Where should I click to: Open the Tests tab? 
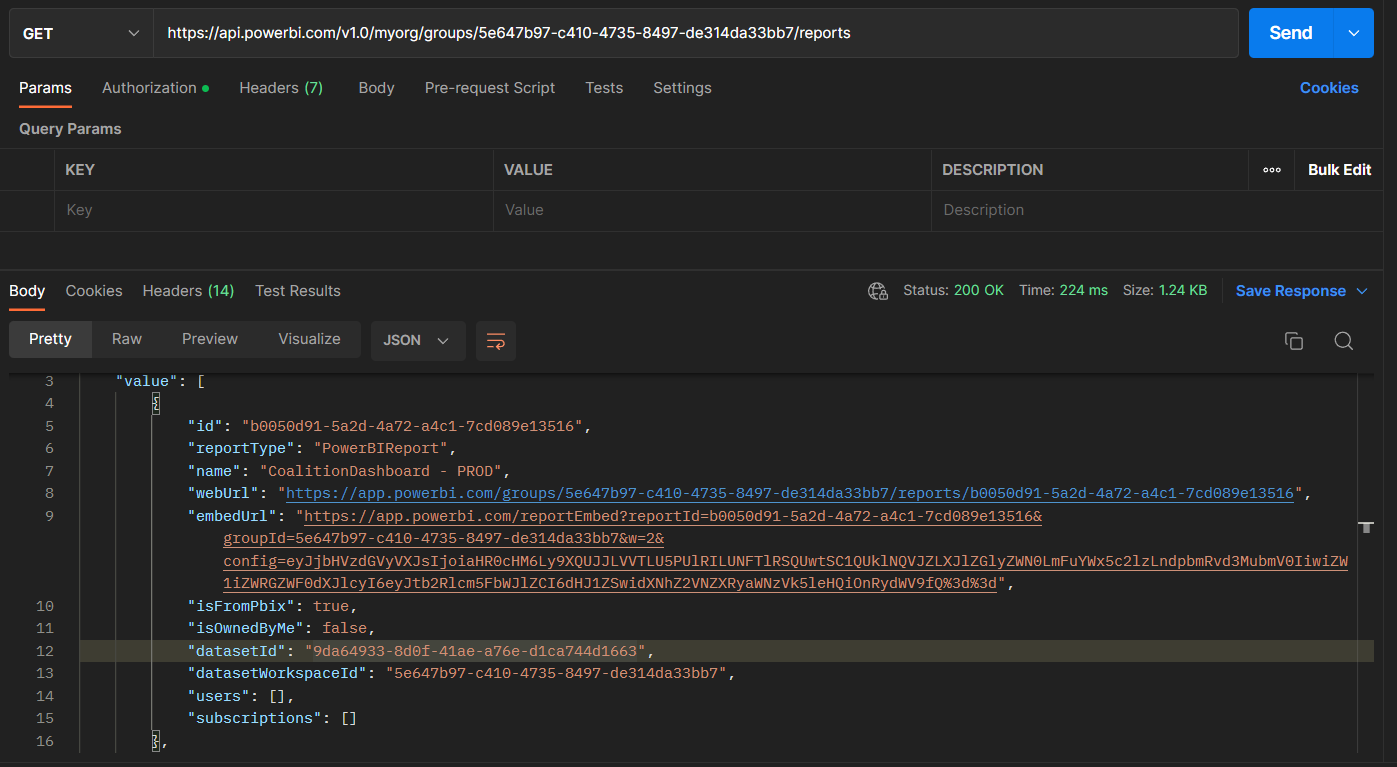coord(604,88)
